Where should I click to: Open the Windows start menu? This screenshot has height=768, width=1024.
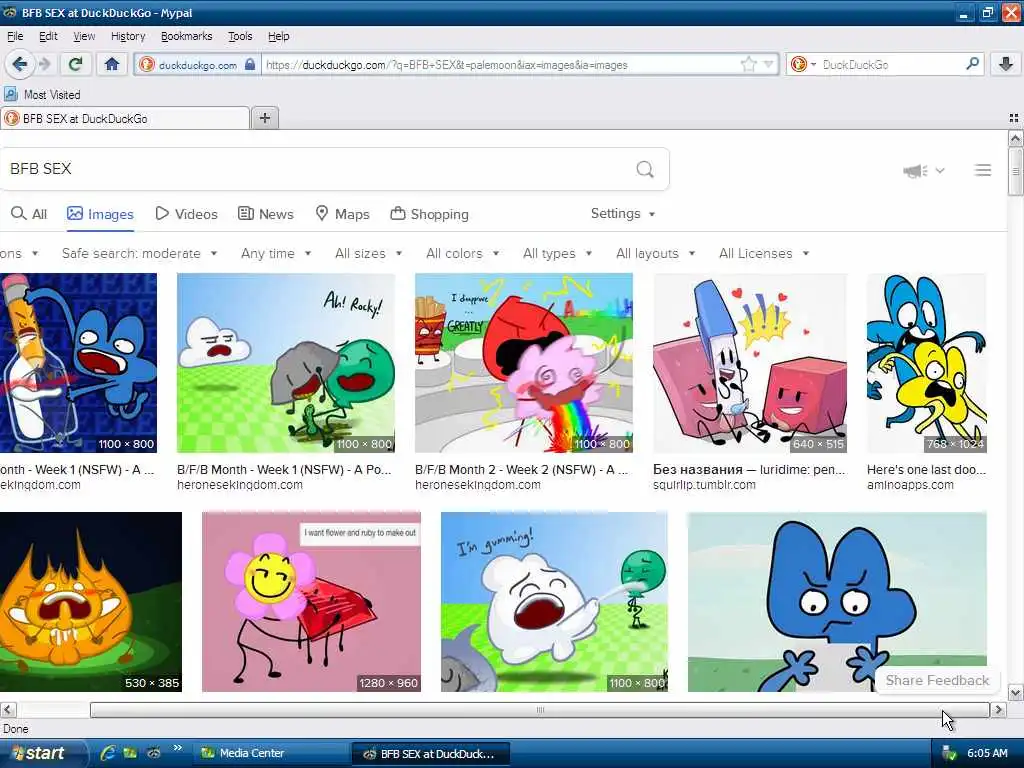(43, 753)
